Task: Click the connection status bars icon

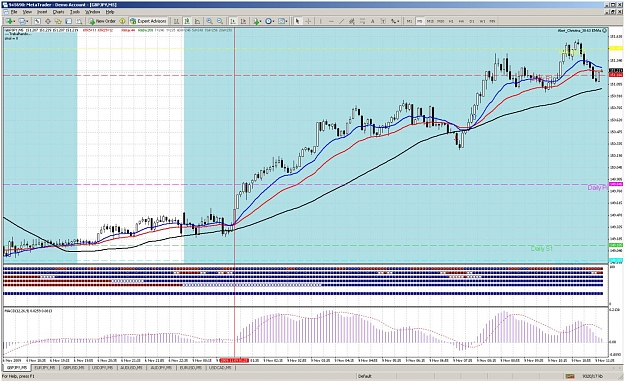Action: (x=570, y=376)
